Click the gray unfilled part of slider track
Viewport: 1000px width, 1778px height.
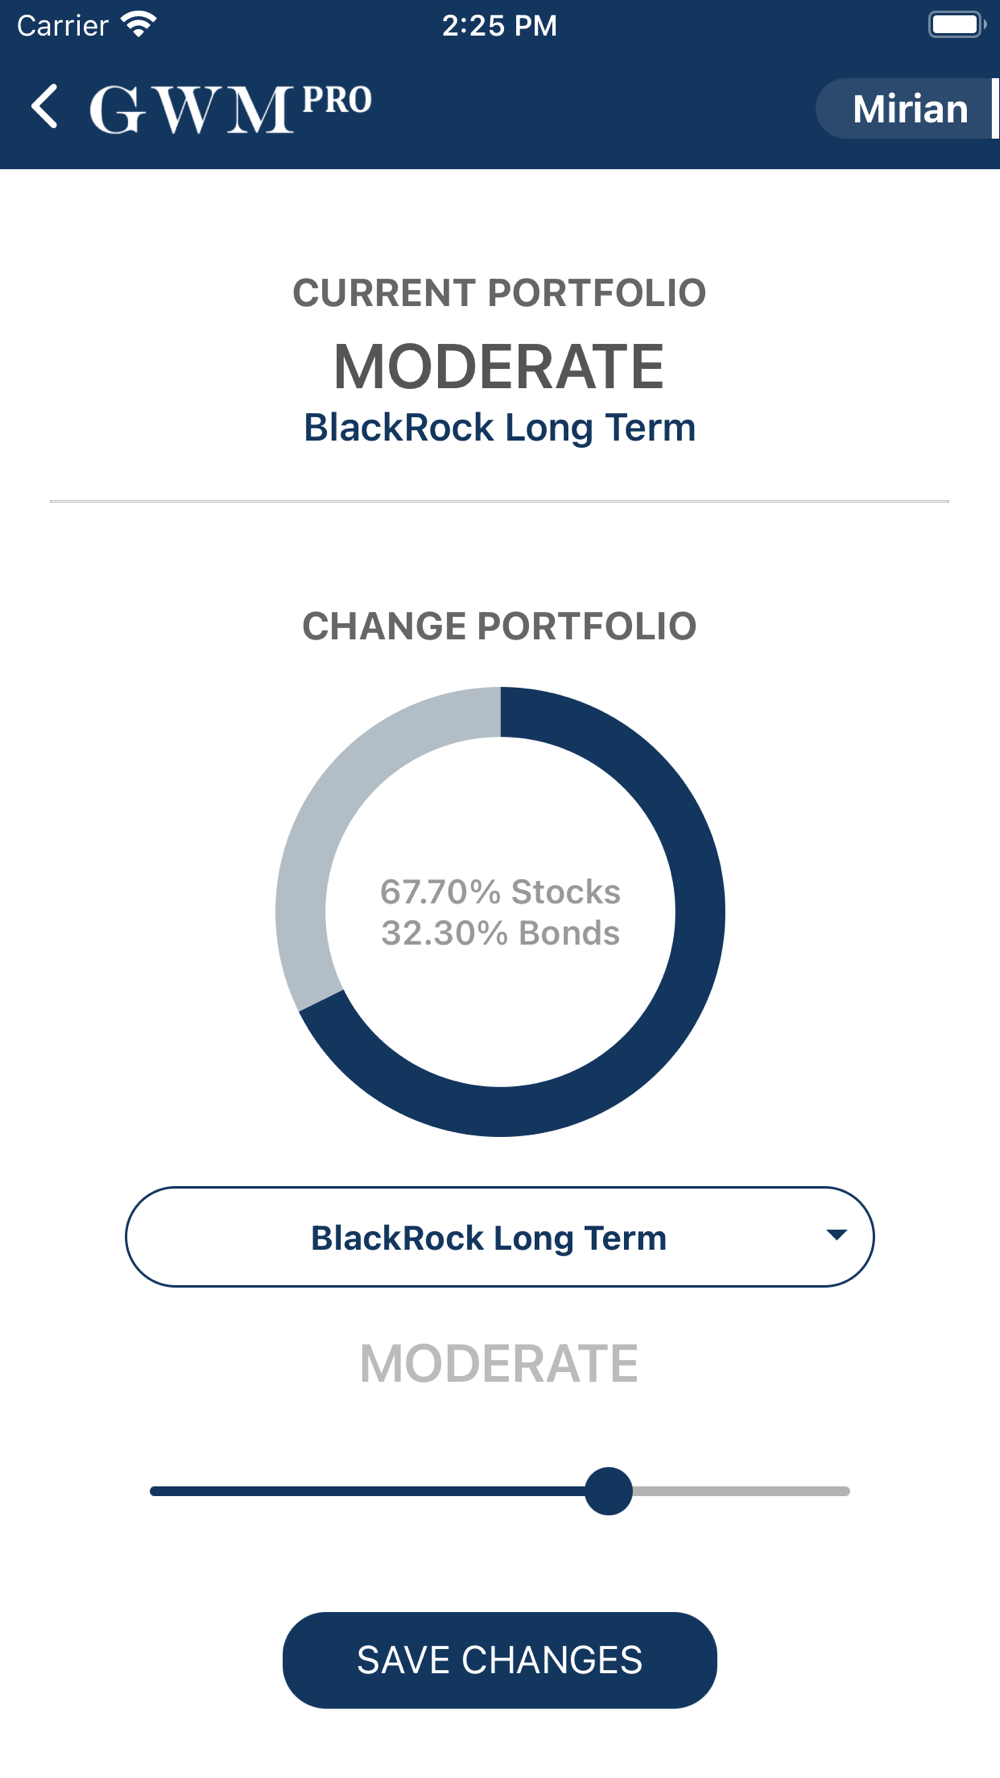[x=741, y=1491]
